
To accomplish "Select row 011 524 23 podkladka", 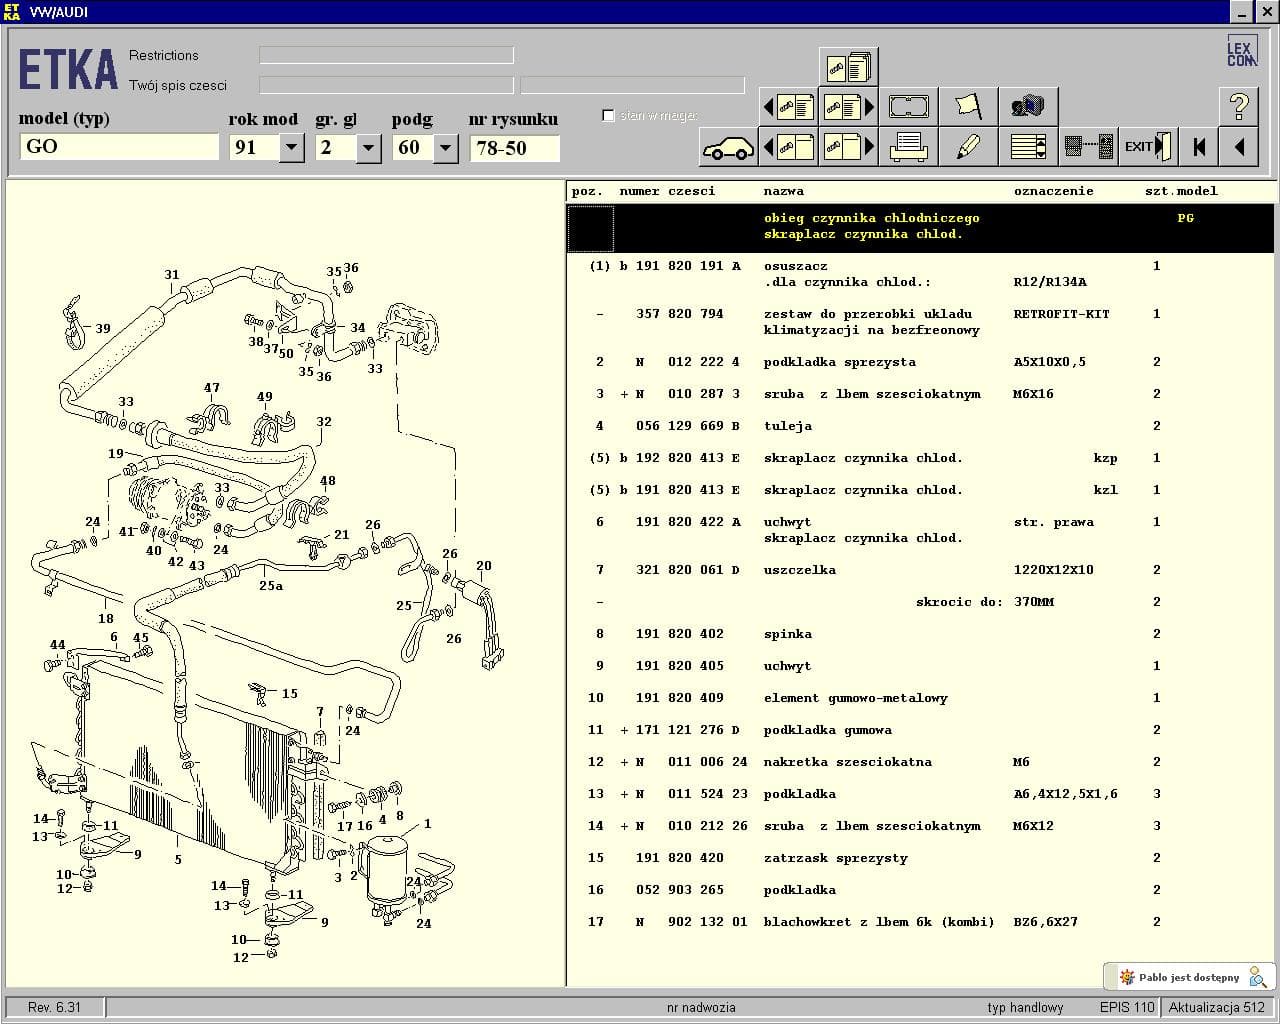I will click(920, 794).
